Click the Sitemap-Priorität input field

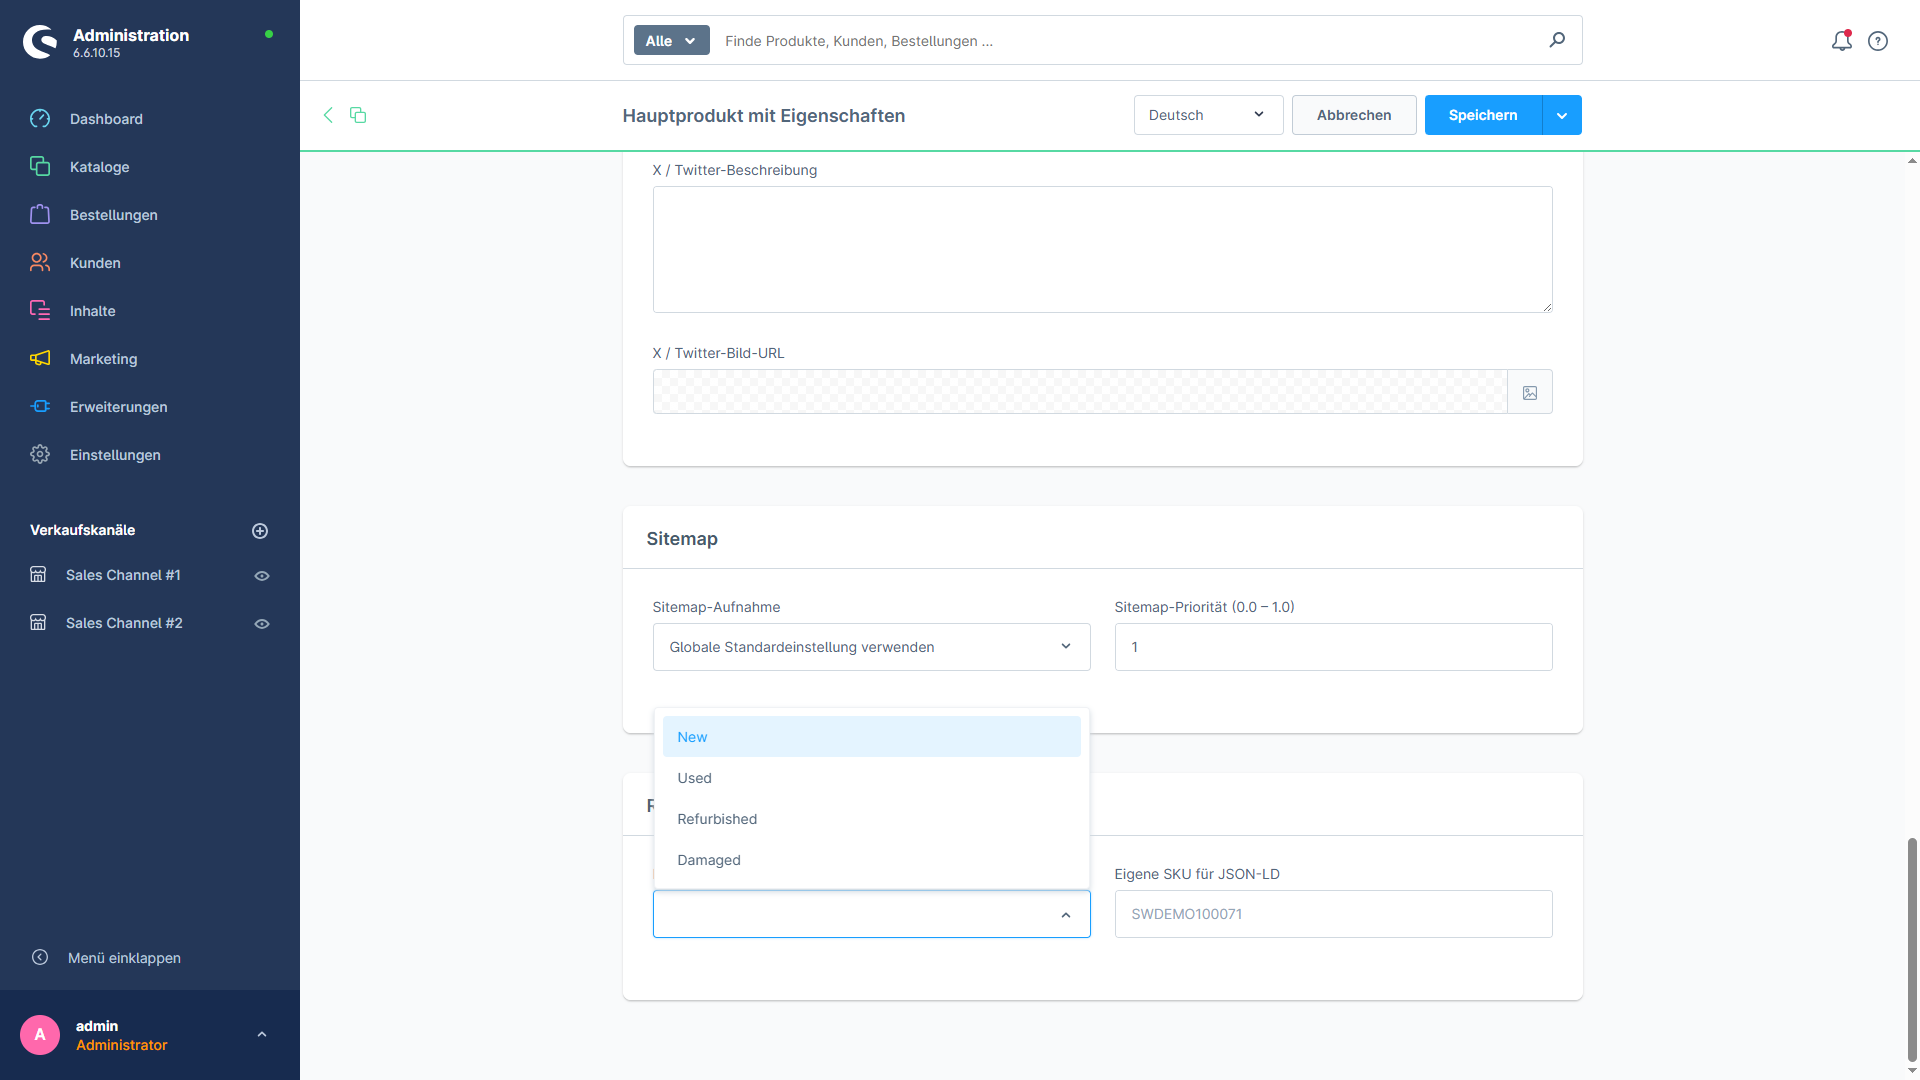coord(1332,647)
